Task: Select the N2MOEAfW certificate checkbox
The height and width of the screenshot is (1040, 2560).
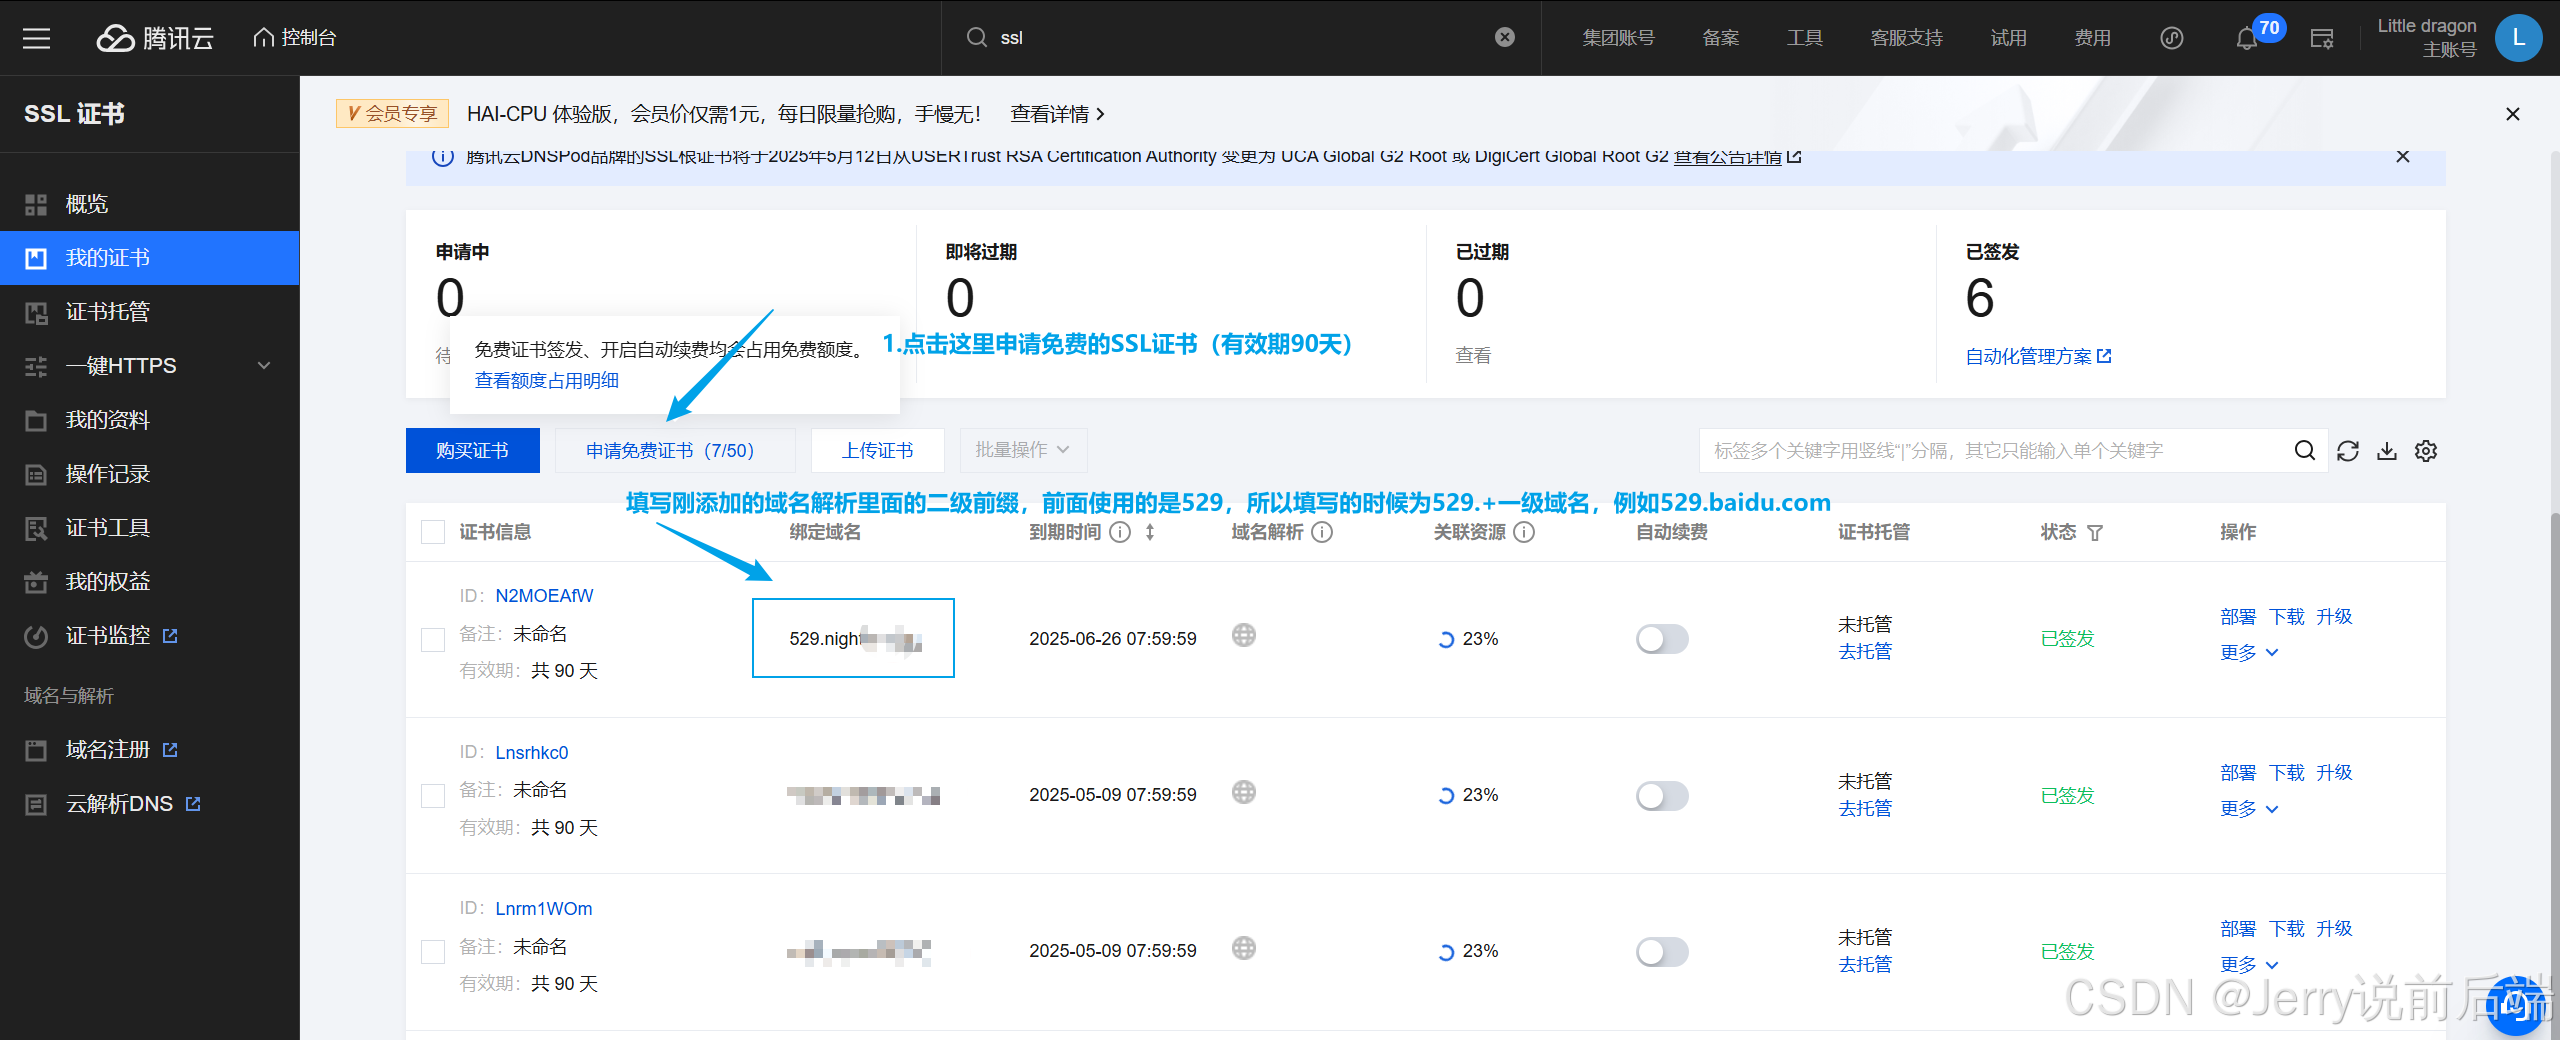Action: 433,639
